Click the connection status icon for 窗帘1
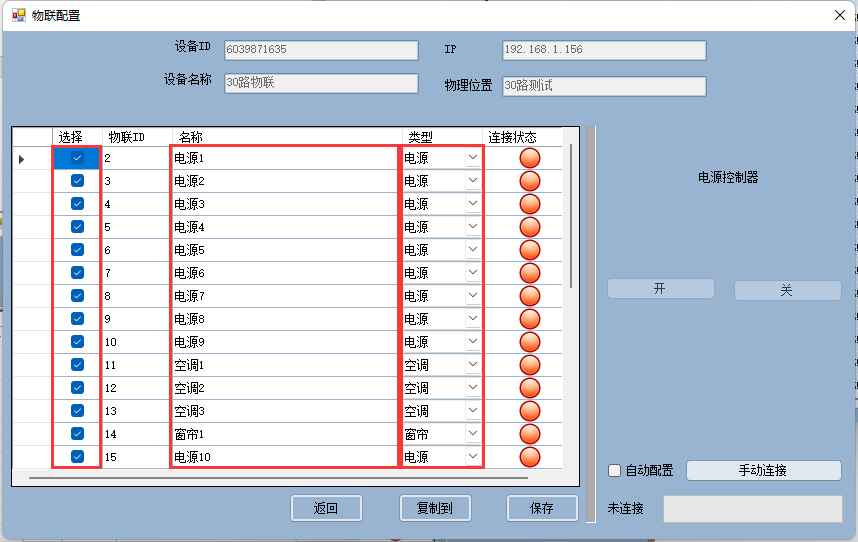 (x=530, y=434)
